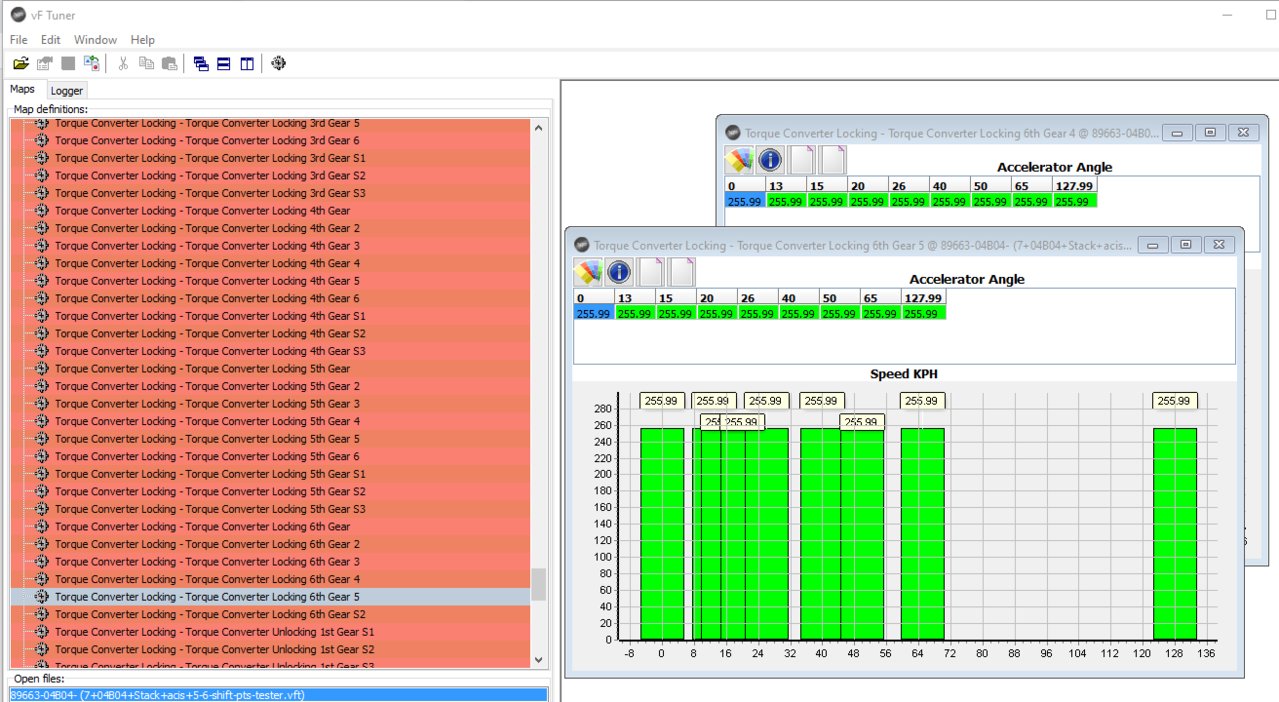Click blue 255.99 cell in 6th Gear 4 table

[745, 201]
